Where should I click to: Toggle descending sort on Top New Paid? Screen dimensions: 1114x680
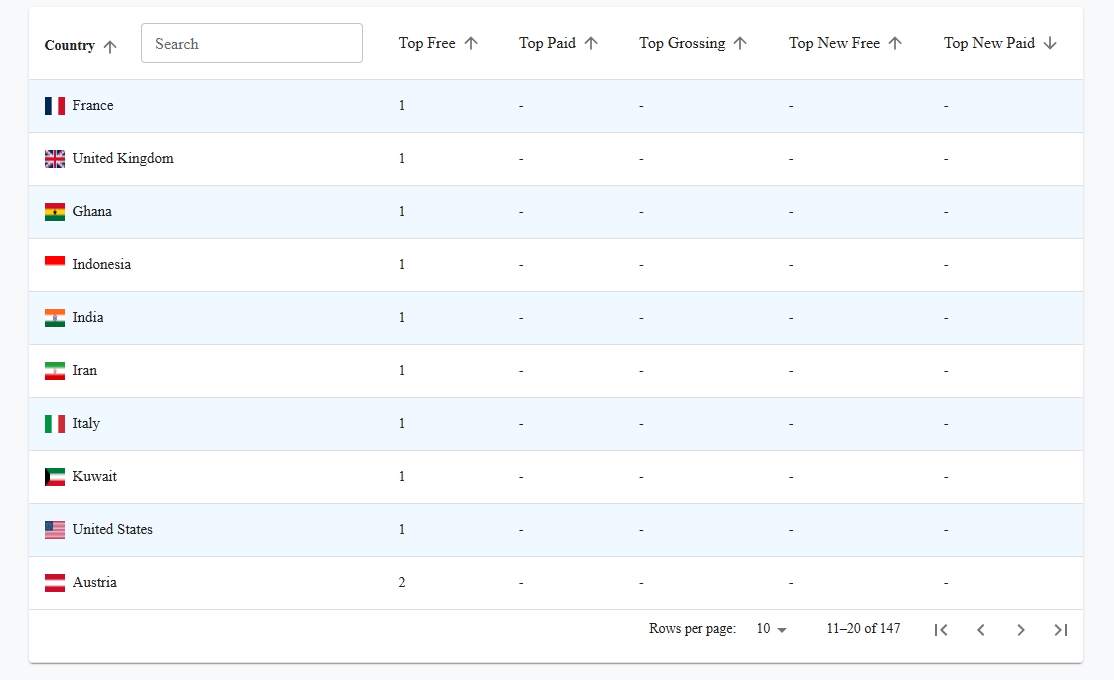click(1051, 43)
